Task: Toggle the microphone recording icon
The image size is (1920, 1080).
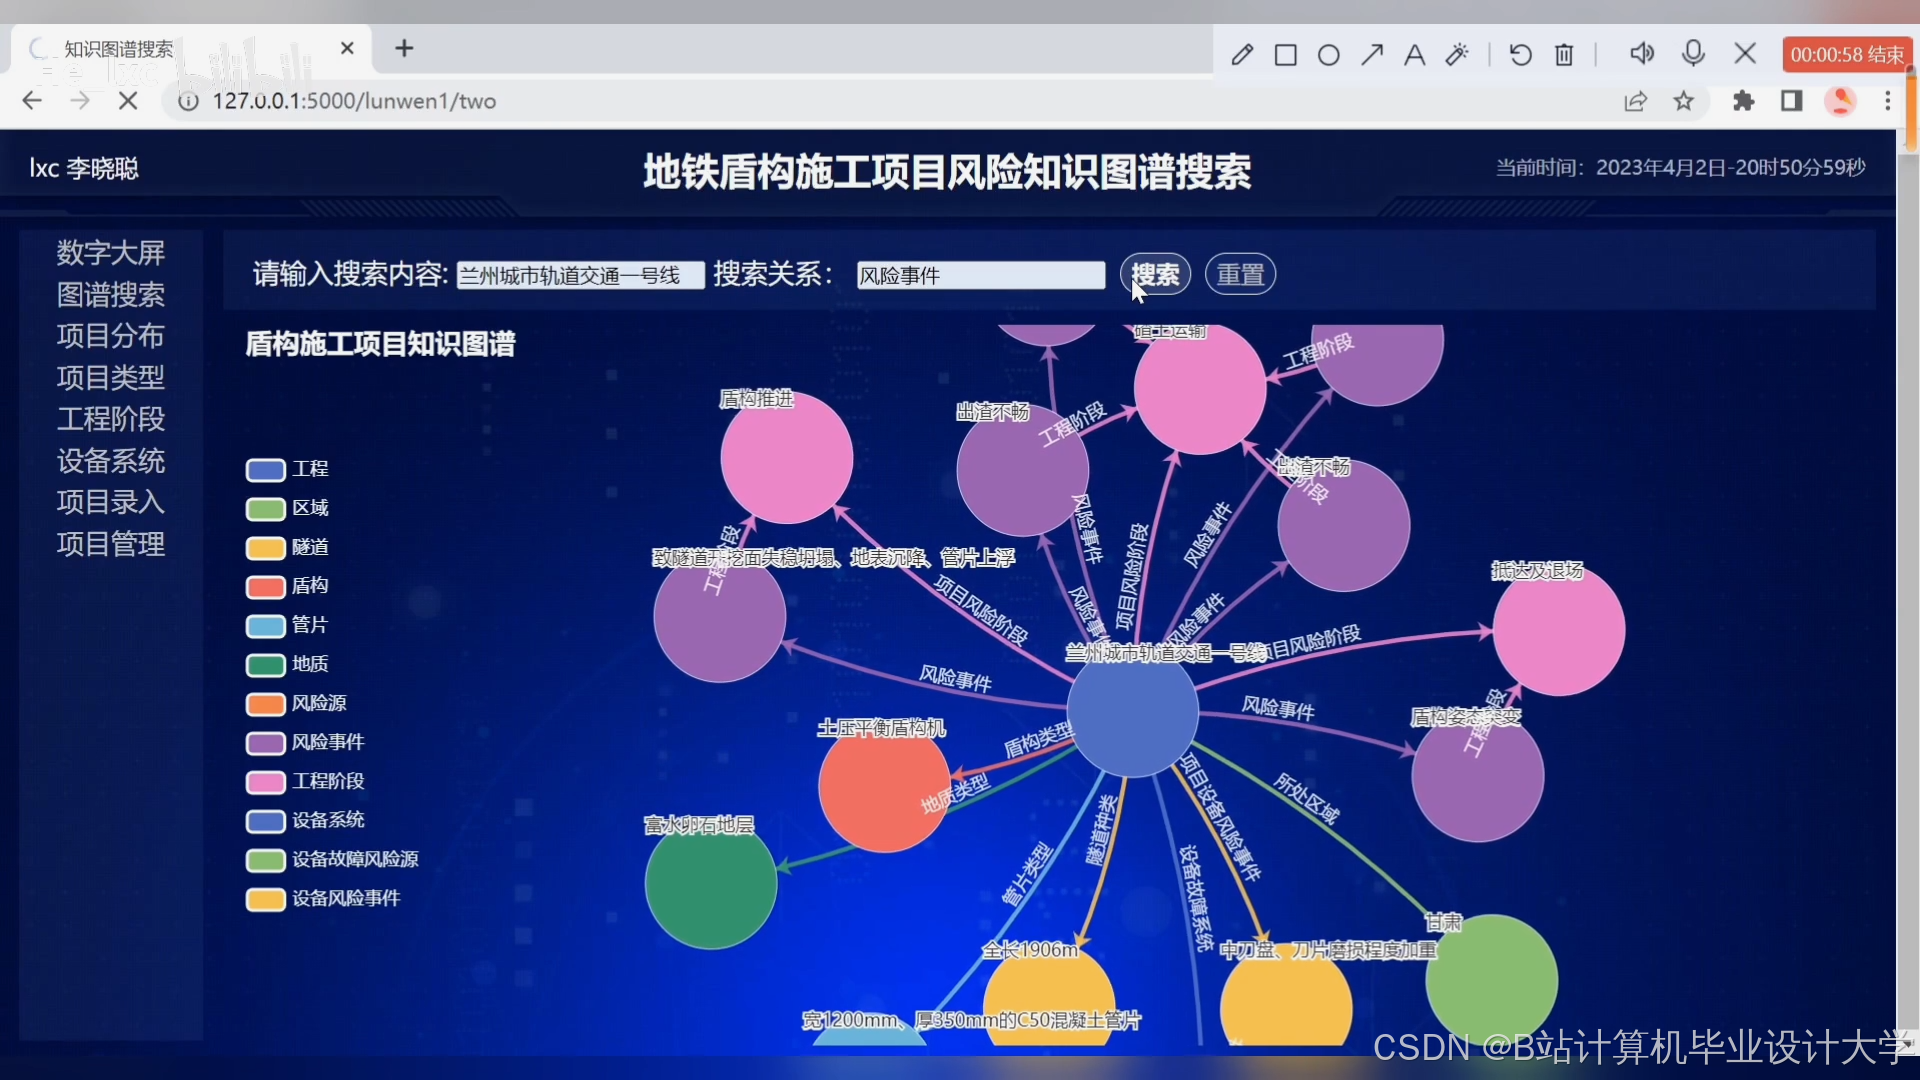Action: [x=1693, y=53]
